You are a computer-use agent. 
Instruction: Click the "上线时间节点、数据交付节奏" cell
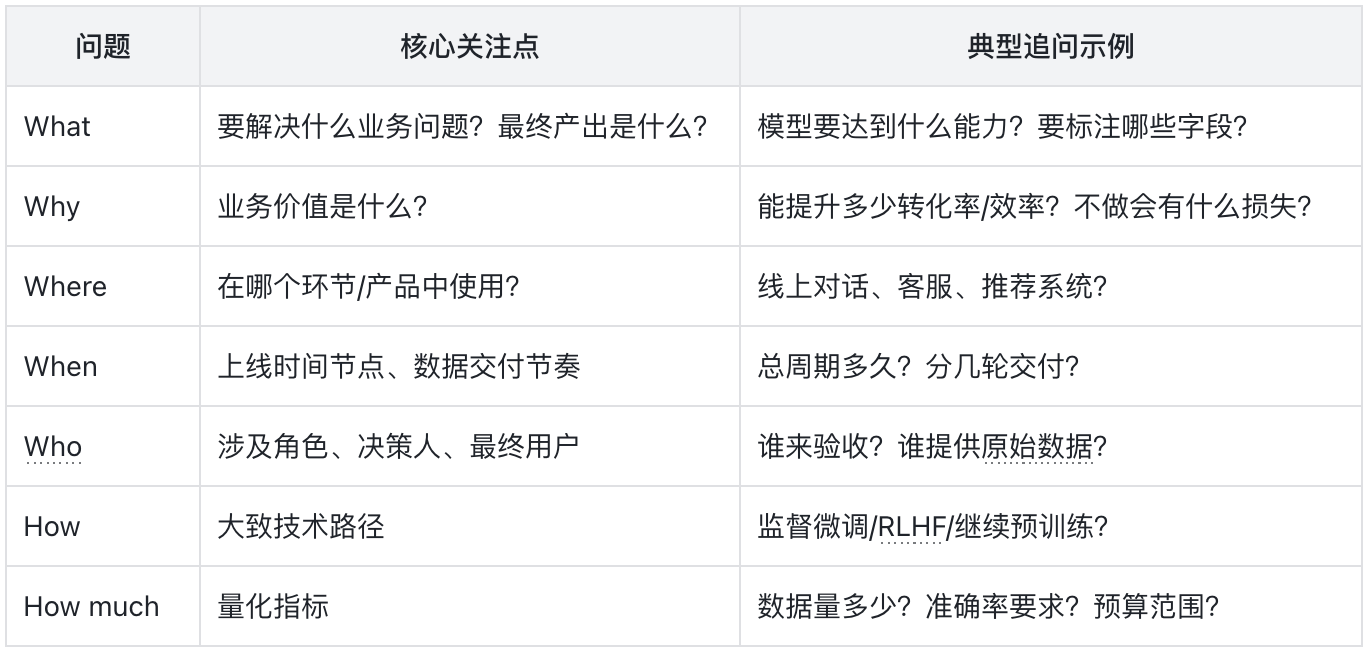tap(398, 367)
